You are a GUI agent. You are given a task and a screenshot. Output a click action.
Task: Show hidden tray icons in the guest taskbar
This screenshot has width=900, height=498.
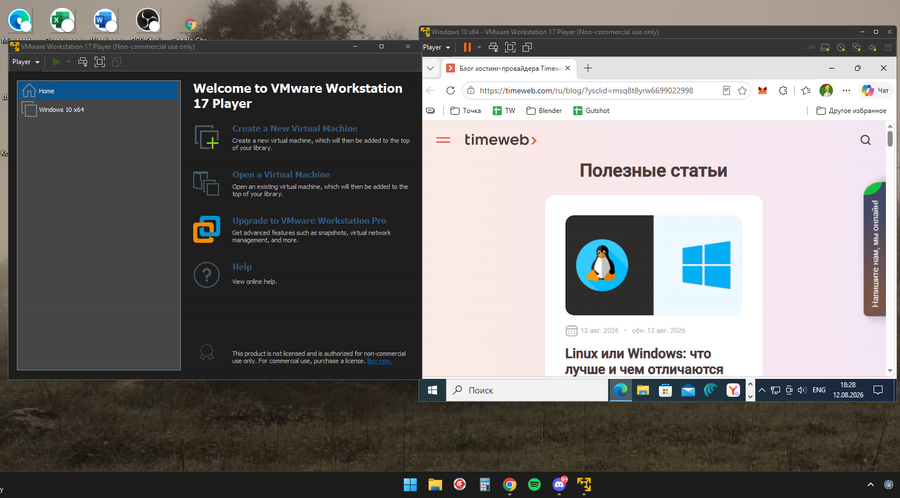[x=762, y=390]
